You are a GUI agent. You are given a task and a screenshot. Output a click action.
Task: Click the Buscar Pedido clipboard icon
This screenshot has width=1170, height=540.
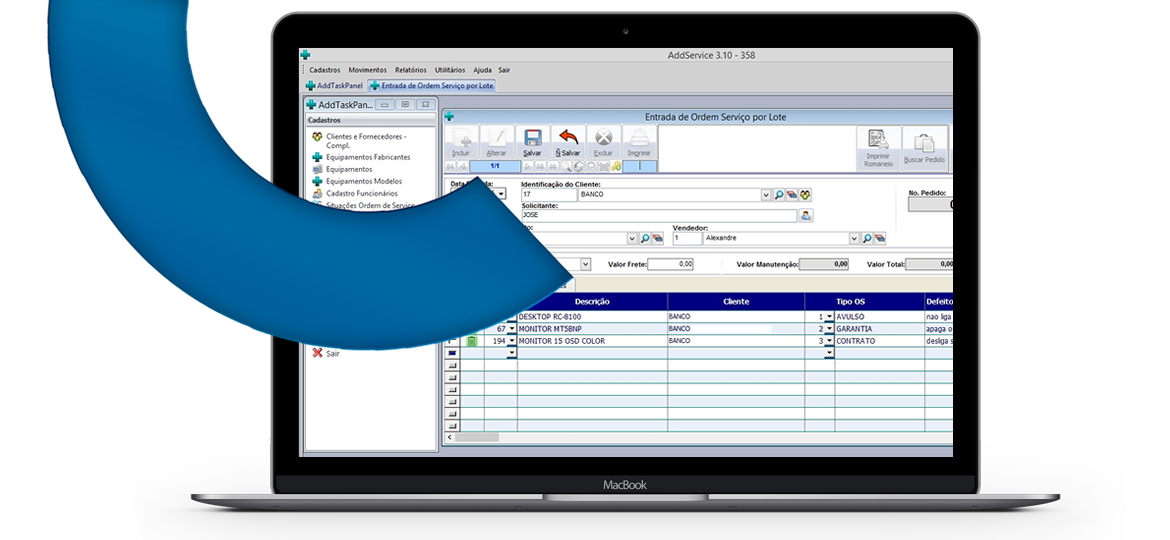[924, 145]
